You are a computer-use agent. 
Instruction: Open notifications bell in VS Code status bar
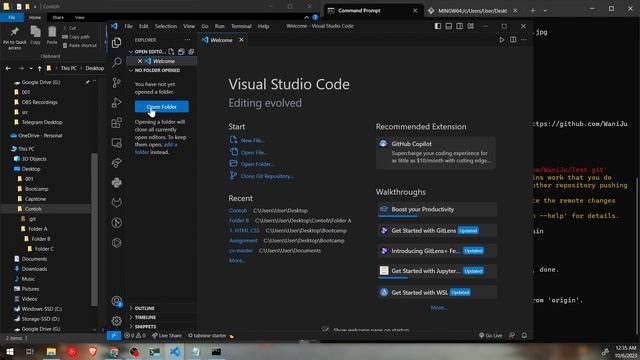pyautogui.click(x=524, y=336)
